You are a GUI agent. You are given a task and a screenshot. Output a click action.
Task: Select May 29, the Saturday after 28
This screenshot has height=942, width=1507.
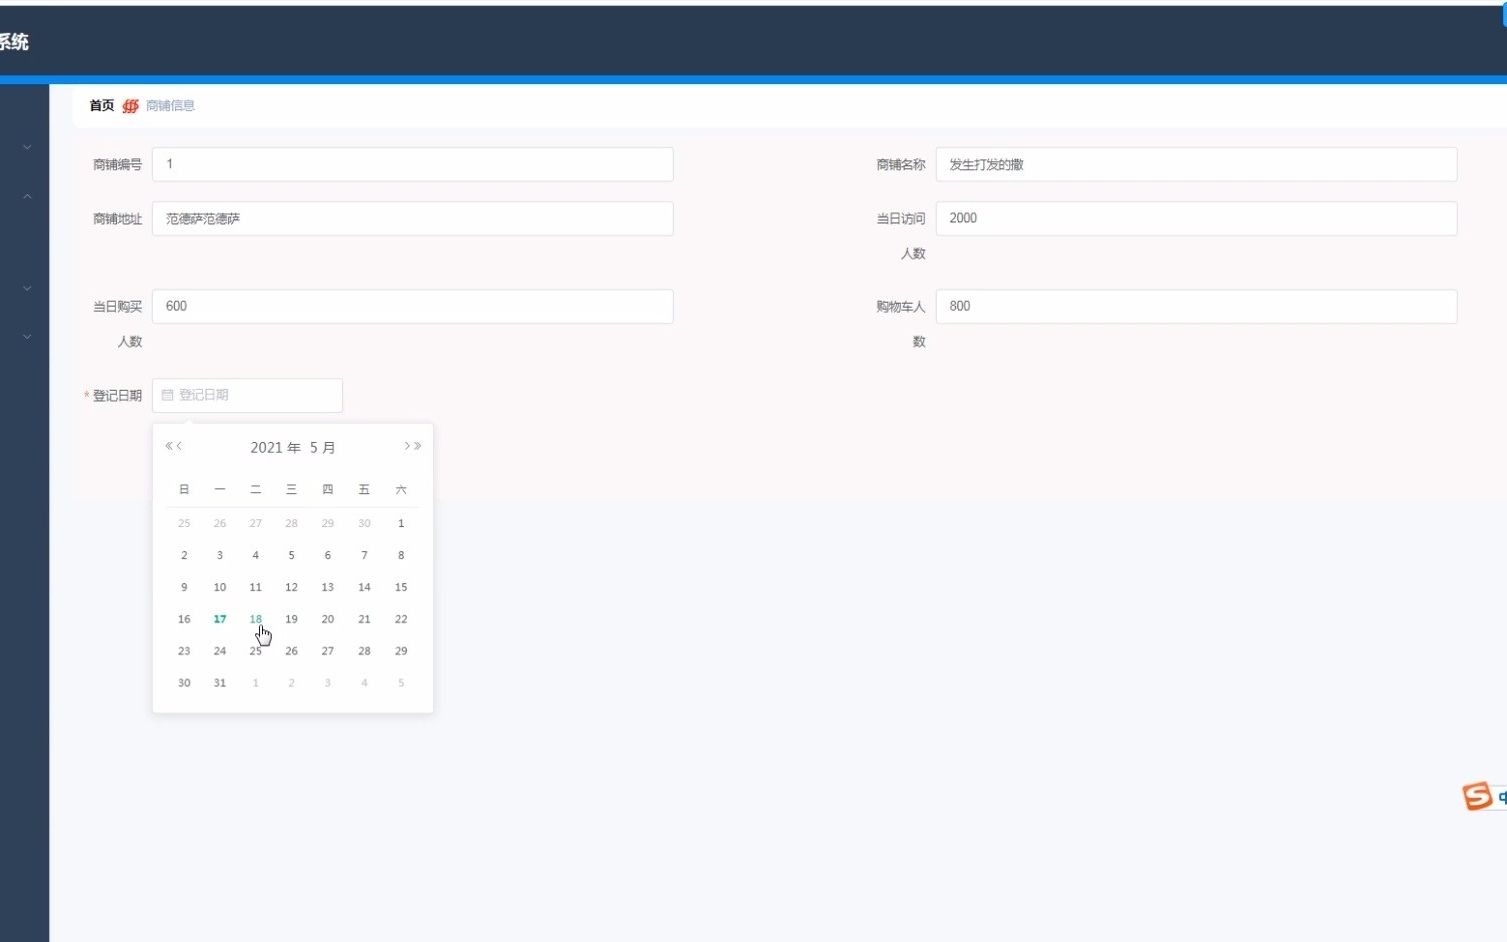[x=401, y=651]
